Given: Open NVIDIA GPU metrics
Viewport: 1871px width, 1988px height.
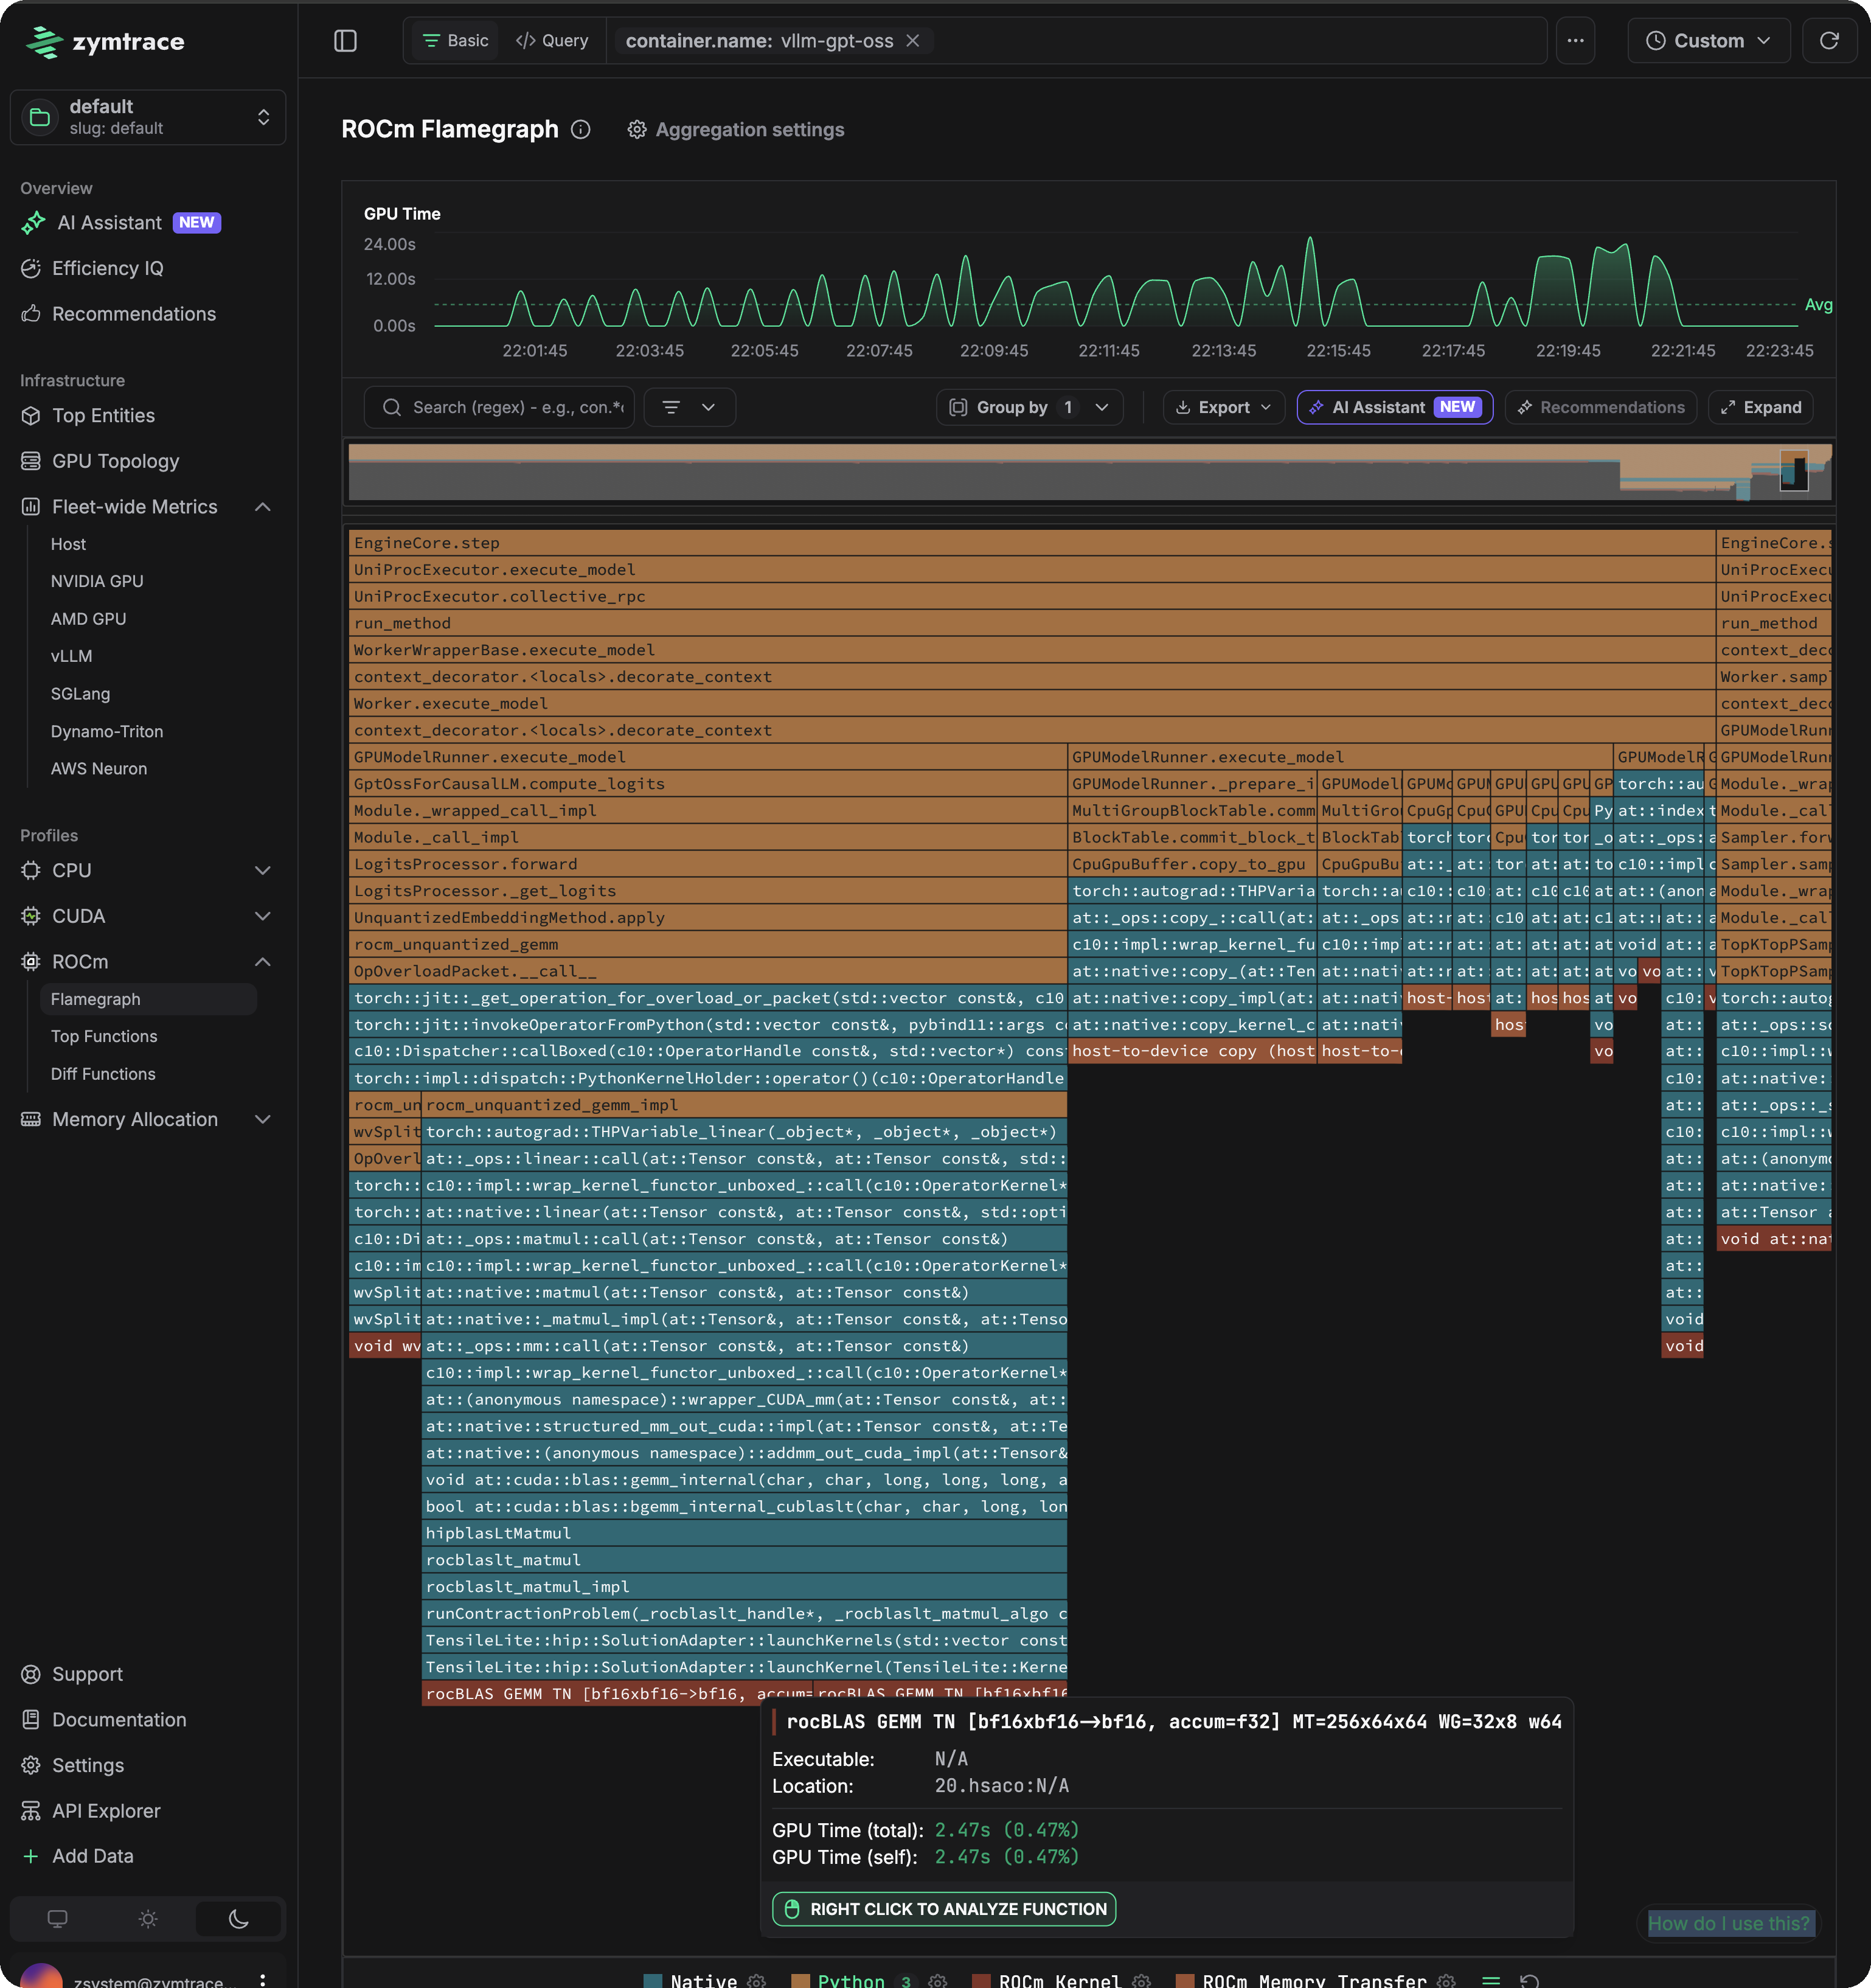Looking at the screenshot, I should [x=97, y=581].
